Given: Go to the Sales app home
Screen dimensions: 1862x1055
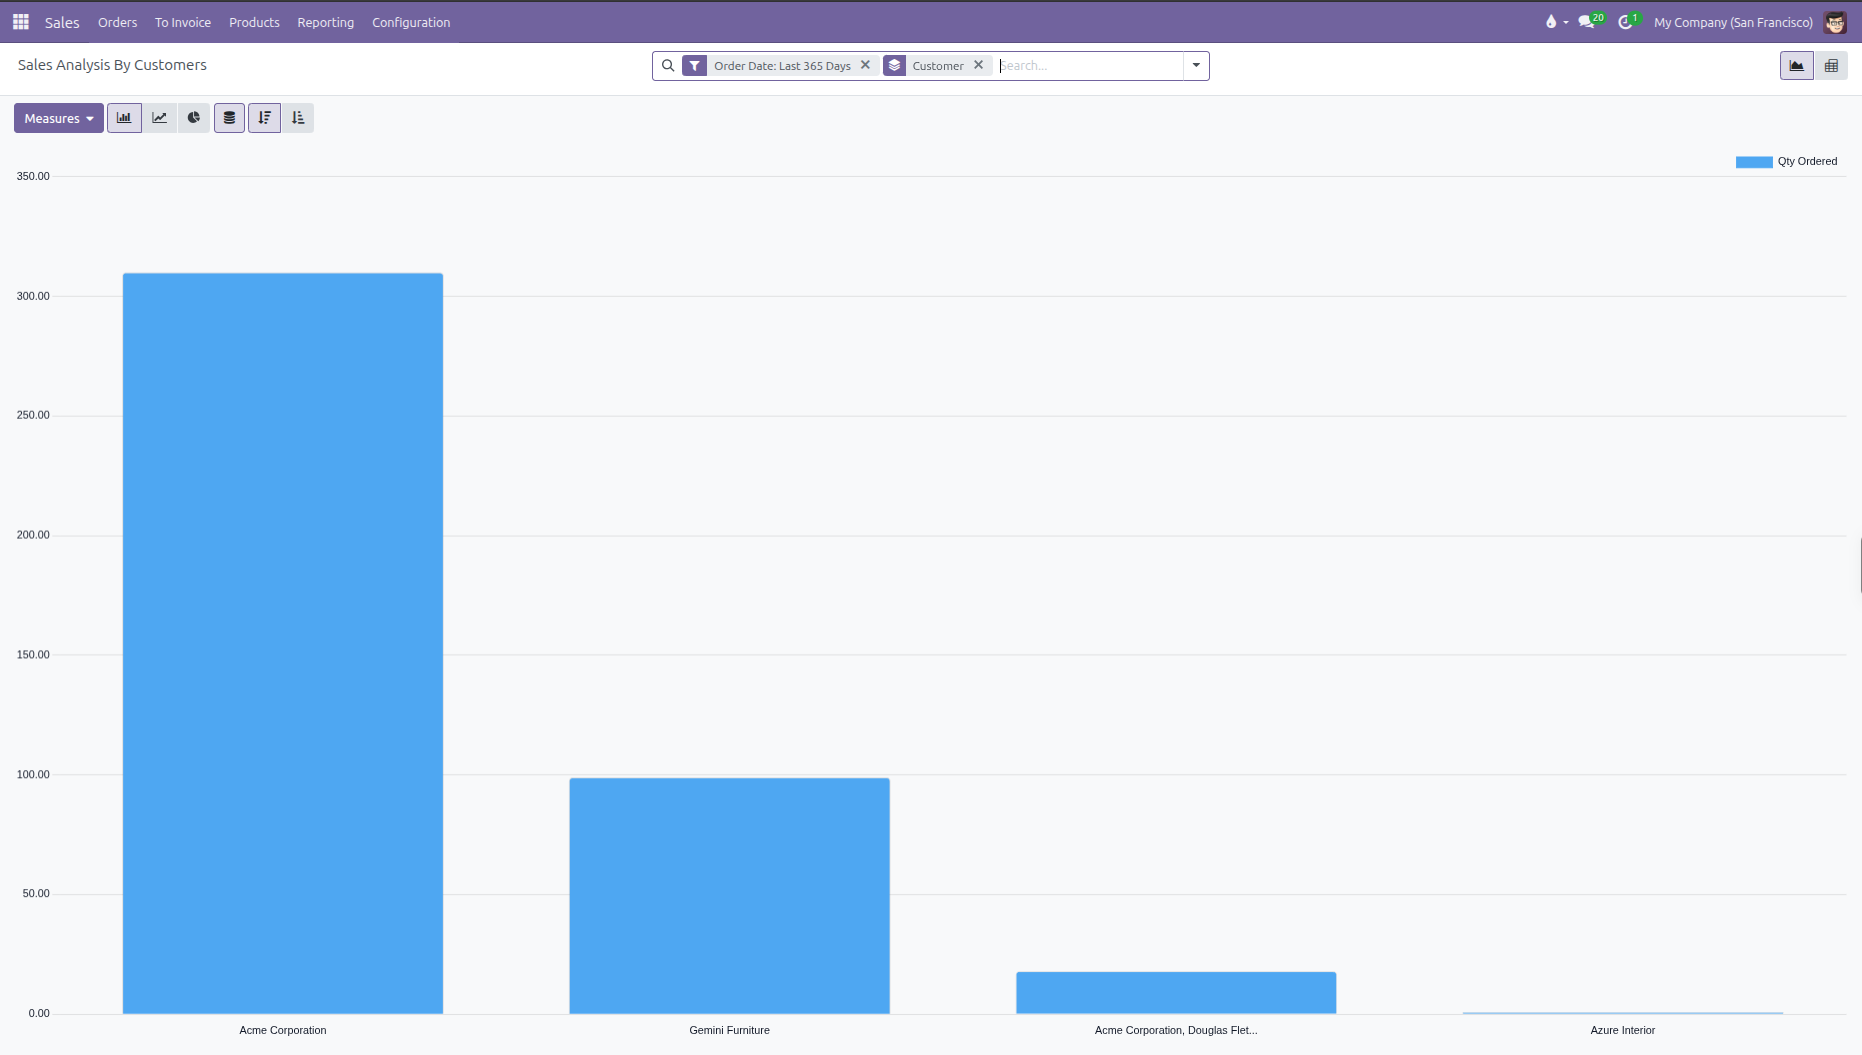Looking at the screenshot, I should [62, 22].
